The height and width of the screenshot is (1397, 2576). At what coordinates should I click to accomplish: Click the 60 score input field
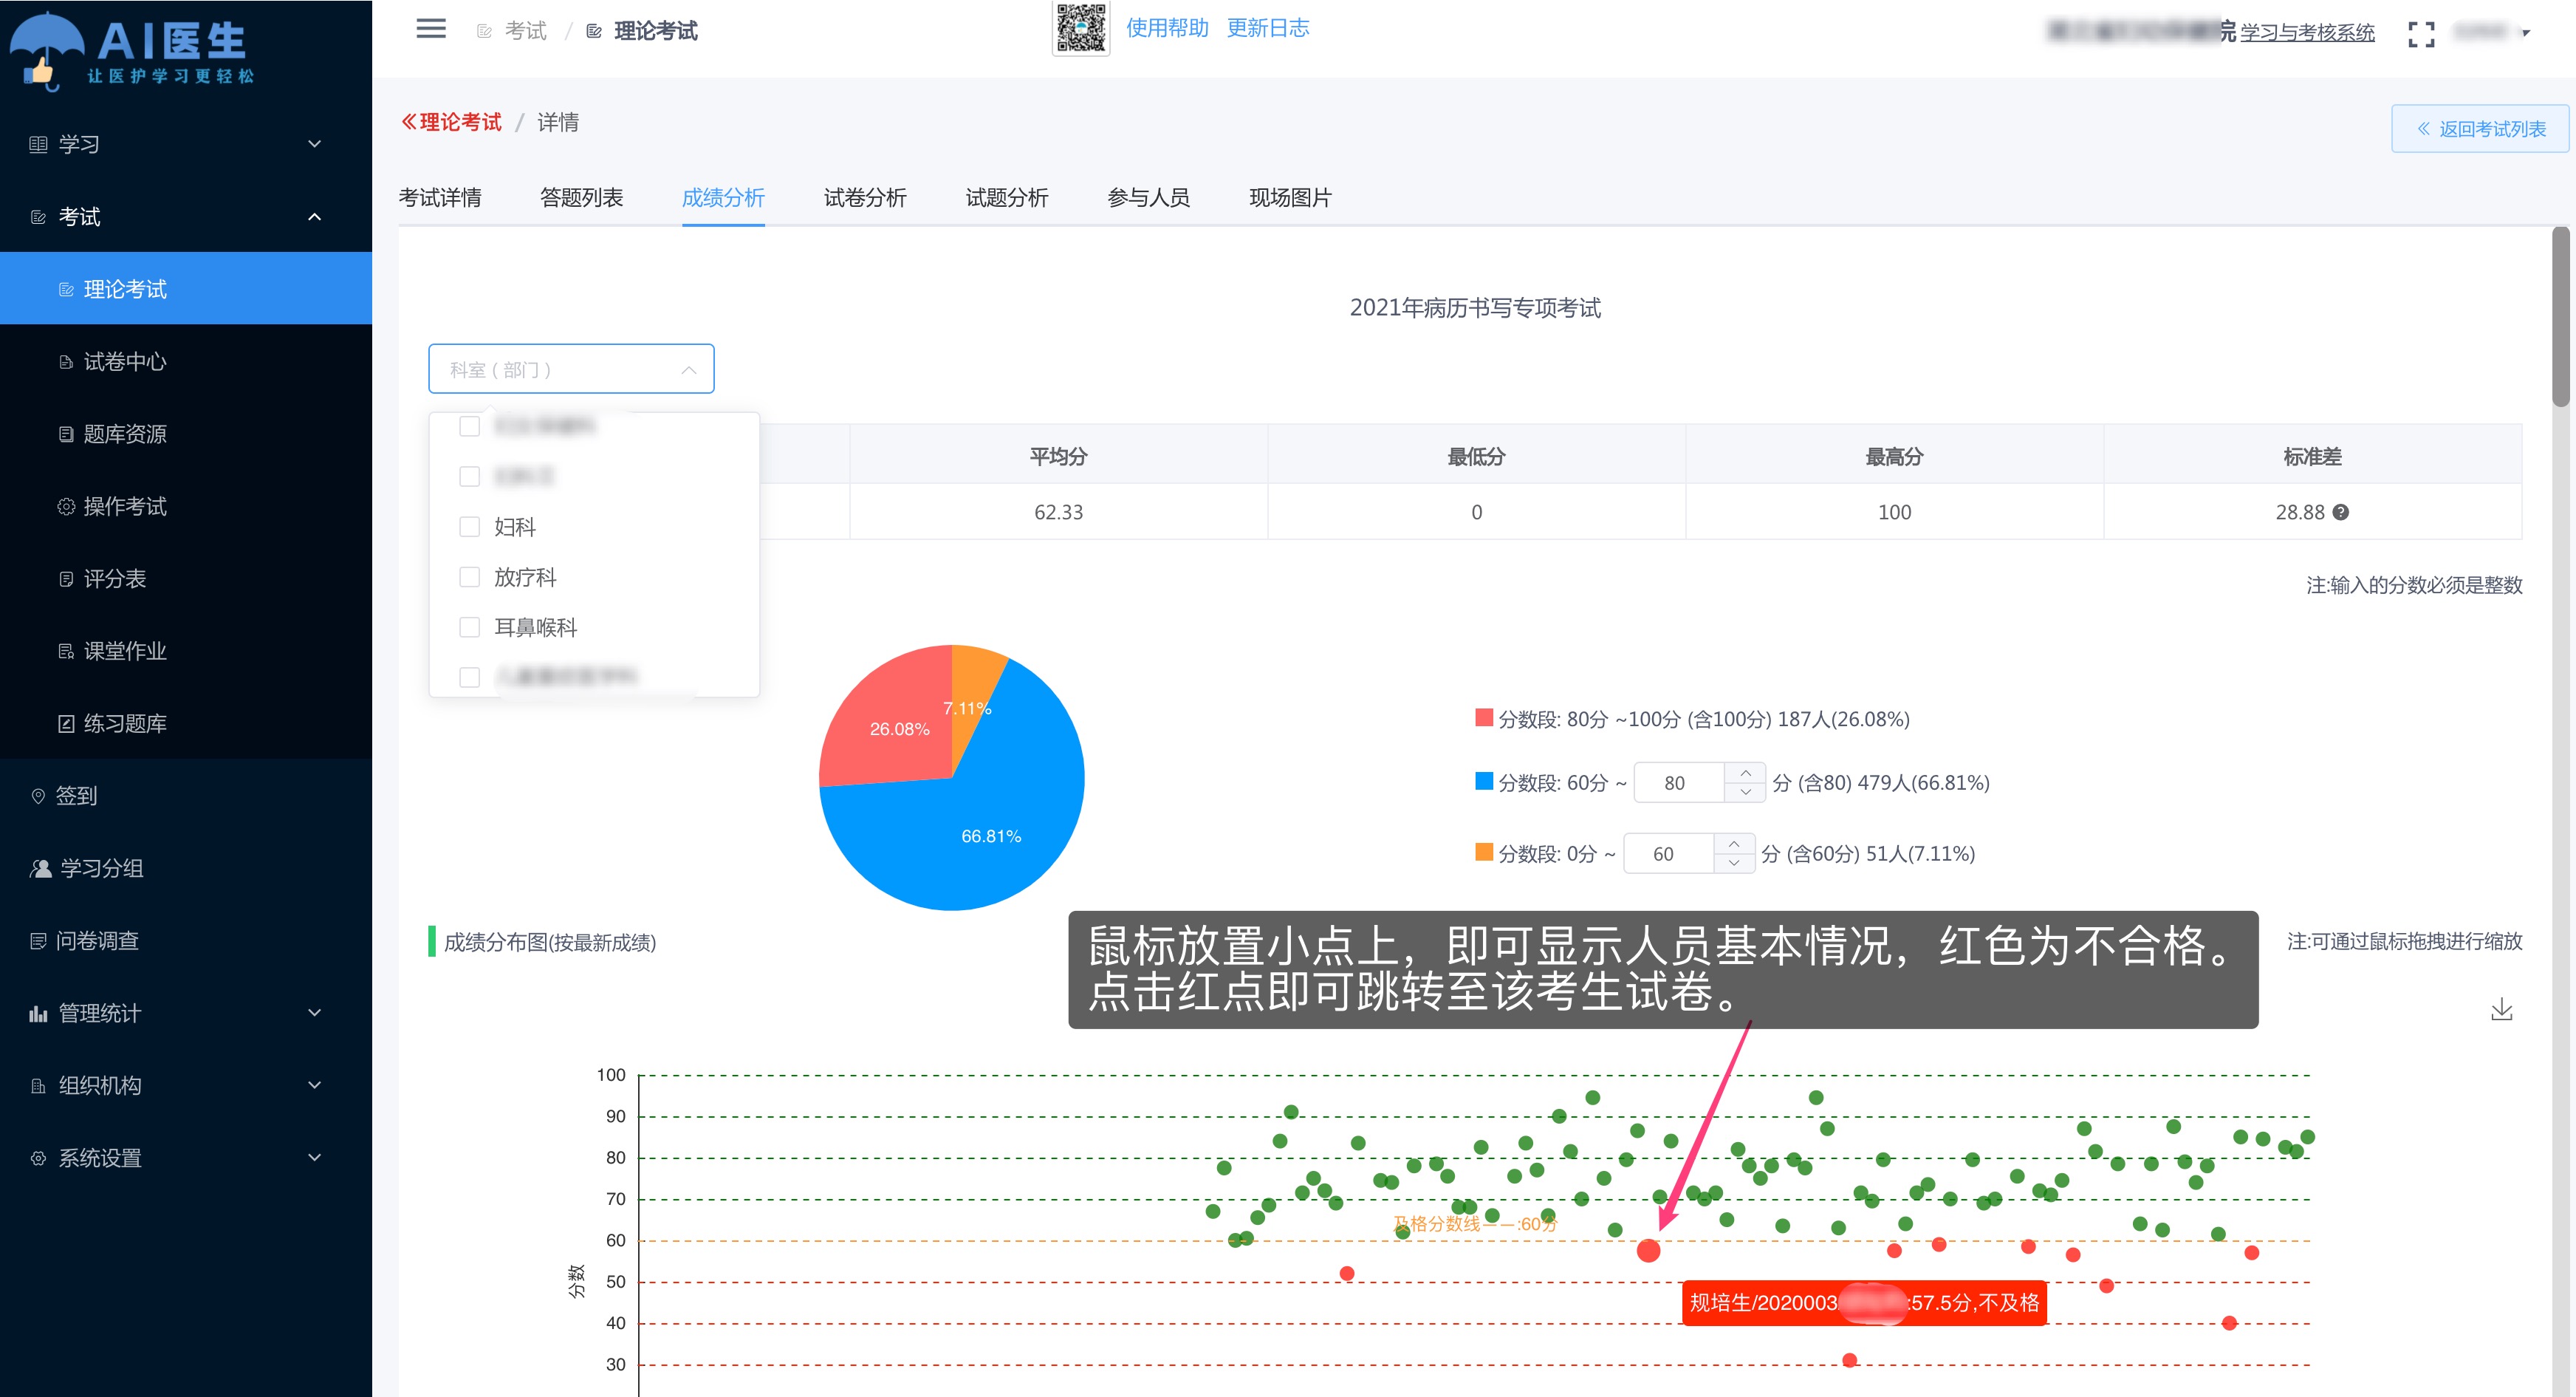click(1668, 854)
